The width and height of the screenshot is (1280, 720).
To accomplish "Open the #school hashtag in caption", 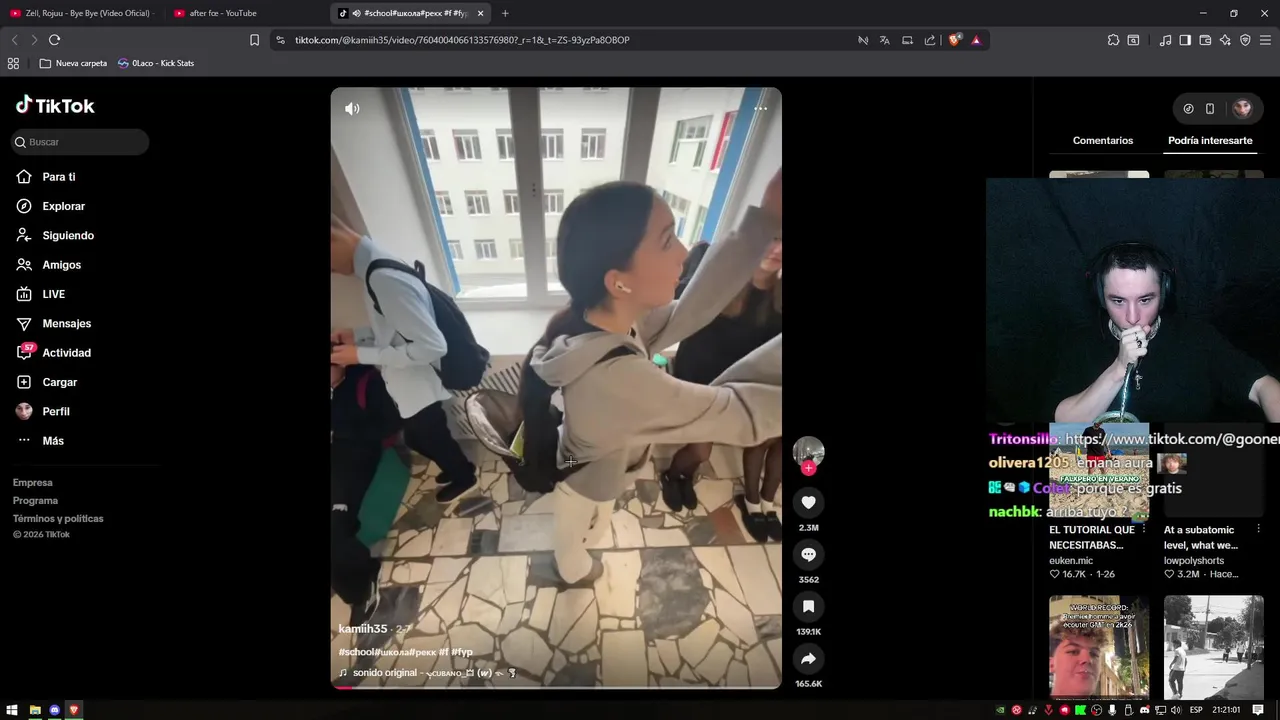I will [x=356, y=652].
